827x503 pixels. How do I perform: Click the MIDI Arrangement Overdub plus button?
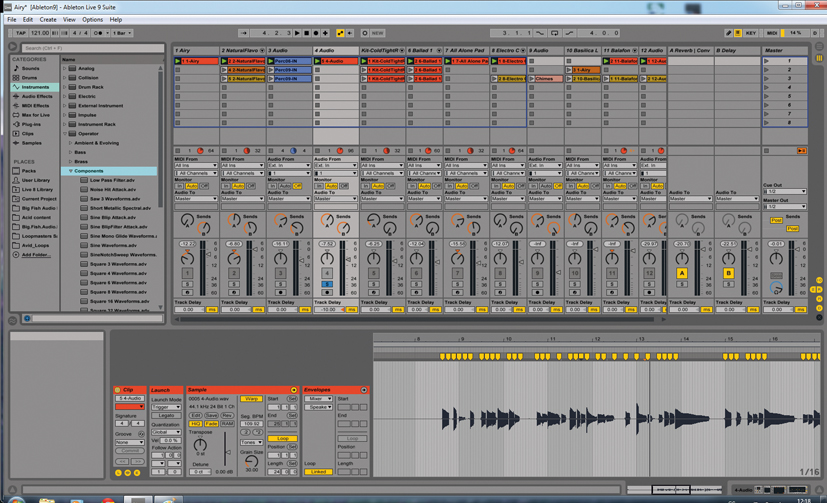[325, 33]
